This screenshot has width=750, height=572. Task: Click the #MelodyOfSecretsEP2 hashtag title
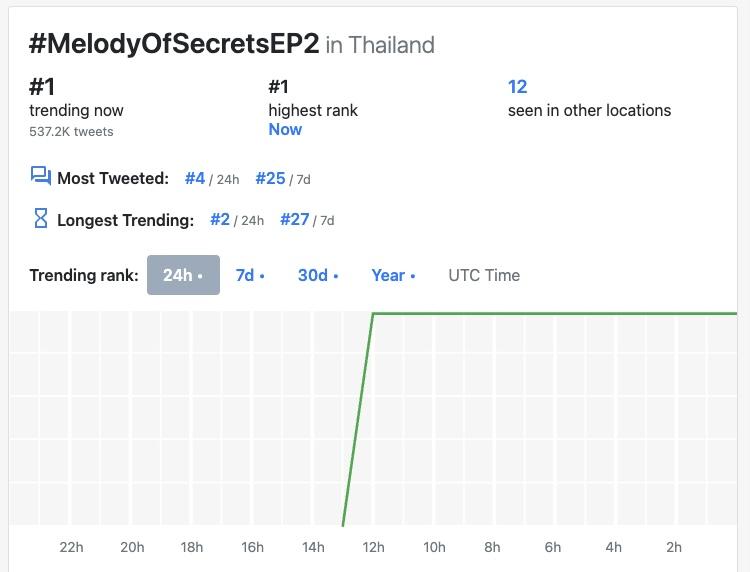click(x=174, y=44)
